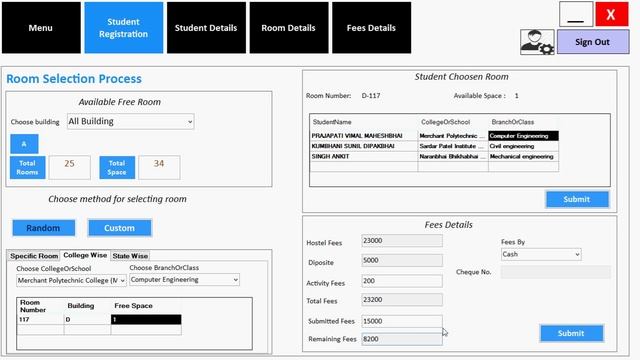Click the Hostel Fees field
Viewport: 640px width, 360px height.
tap(402, 241)
